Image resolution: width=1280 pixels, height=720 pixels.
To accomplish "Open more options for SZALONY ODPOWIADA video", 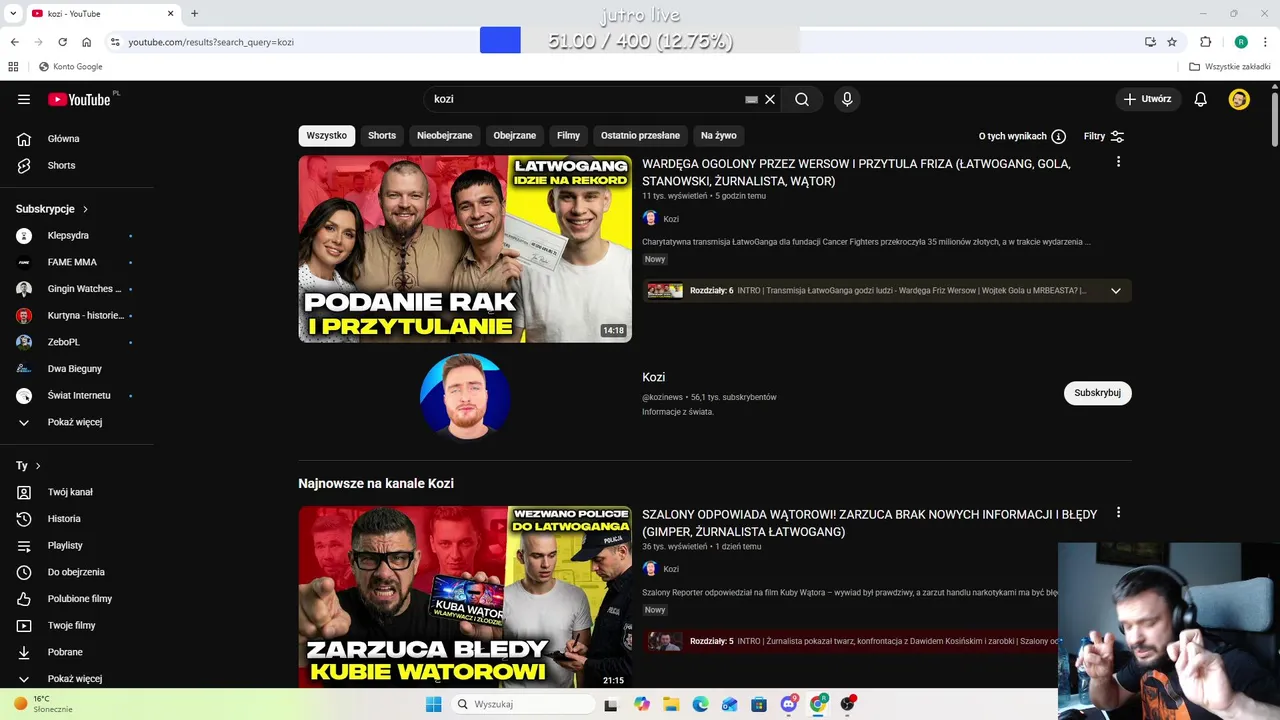I will (1118, 513).
